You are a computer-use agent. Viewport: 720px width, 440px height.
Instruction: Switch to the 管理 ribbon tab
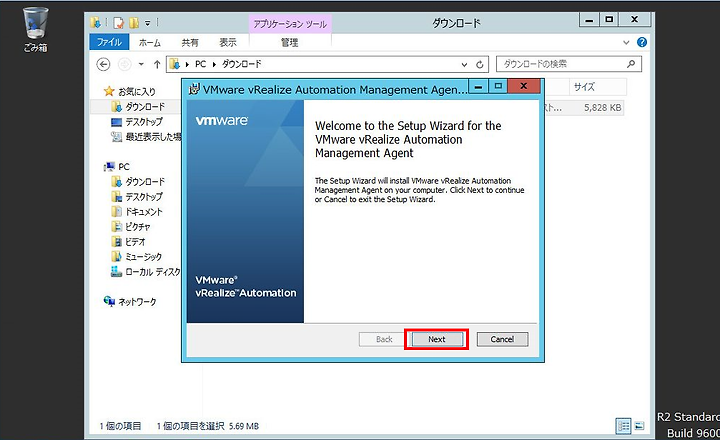coord(290,43)
